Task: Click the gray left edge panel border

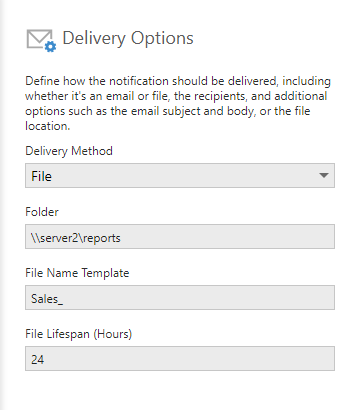Action: pos(3,205)
